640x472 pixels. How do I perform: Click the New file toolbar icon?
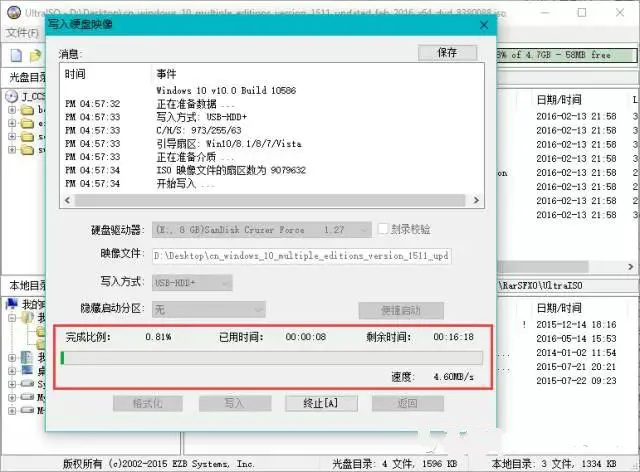16,55
